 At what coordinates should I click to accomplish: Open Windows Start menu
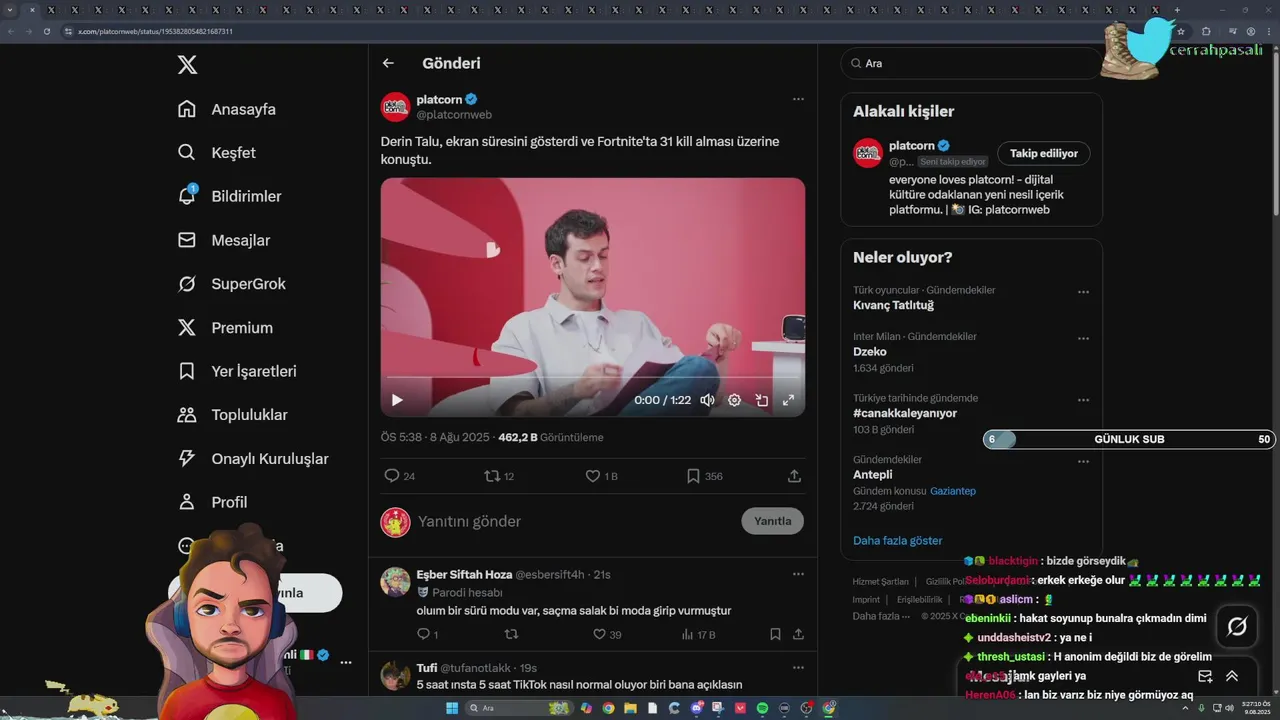tap(451, 708)
